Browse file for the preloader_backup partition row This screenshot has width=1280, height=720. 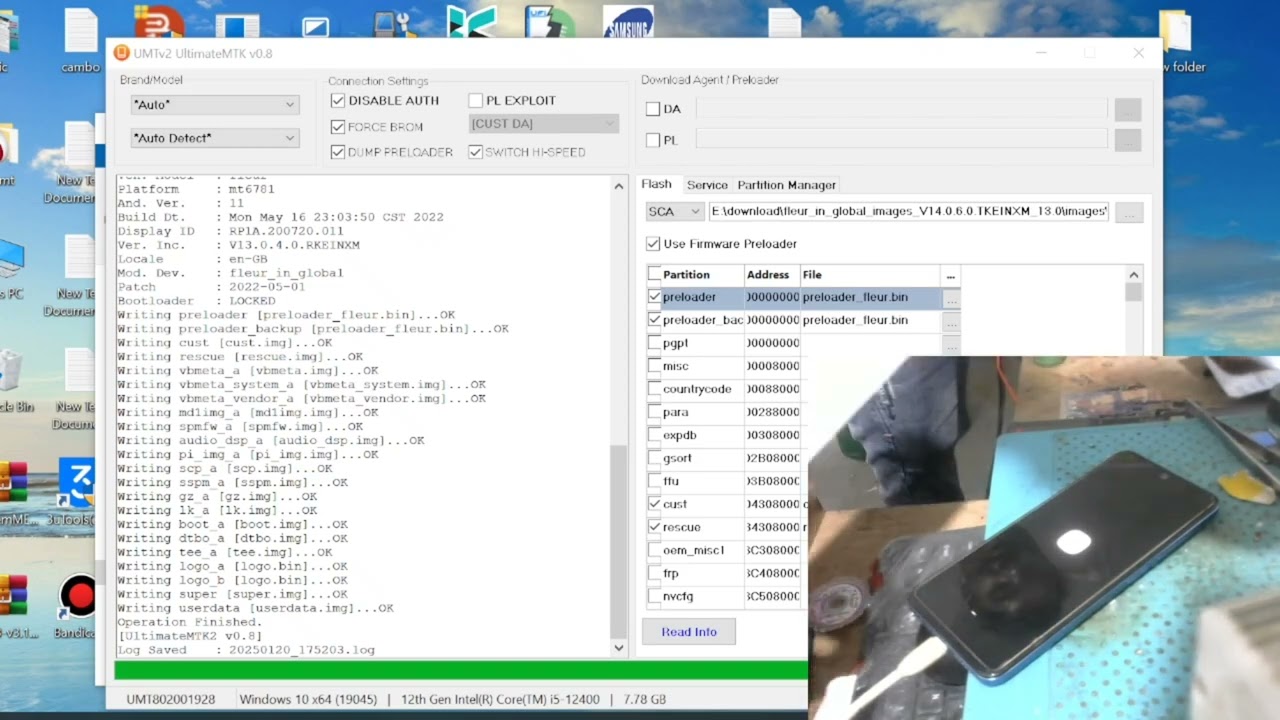point(951,321)
